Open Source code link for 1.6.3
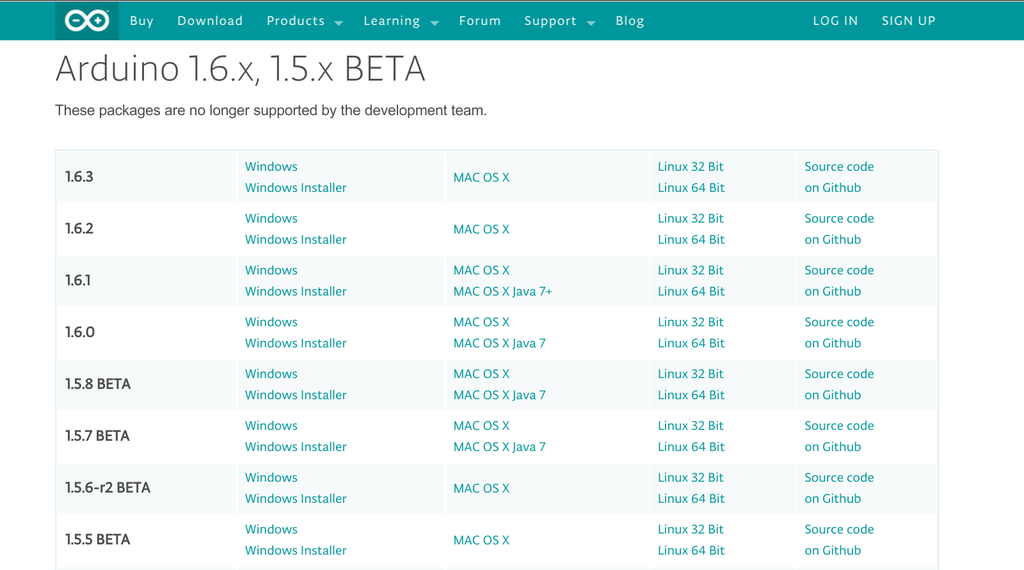Screen dimensions: 1024x570 pyautogui.click(x=839, y=166)
